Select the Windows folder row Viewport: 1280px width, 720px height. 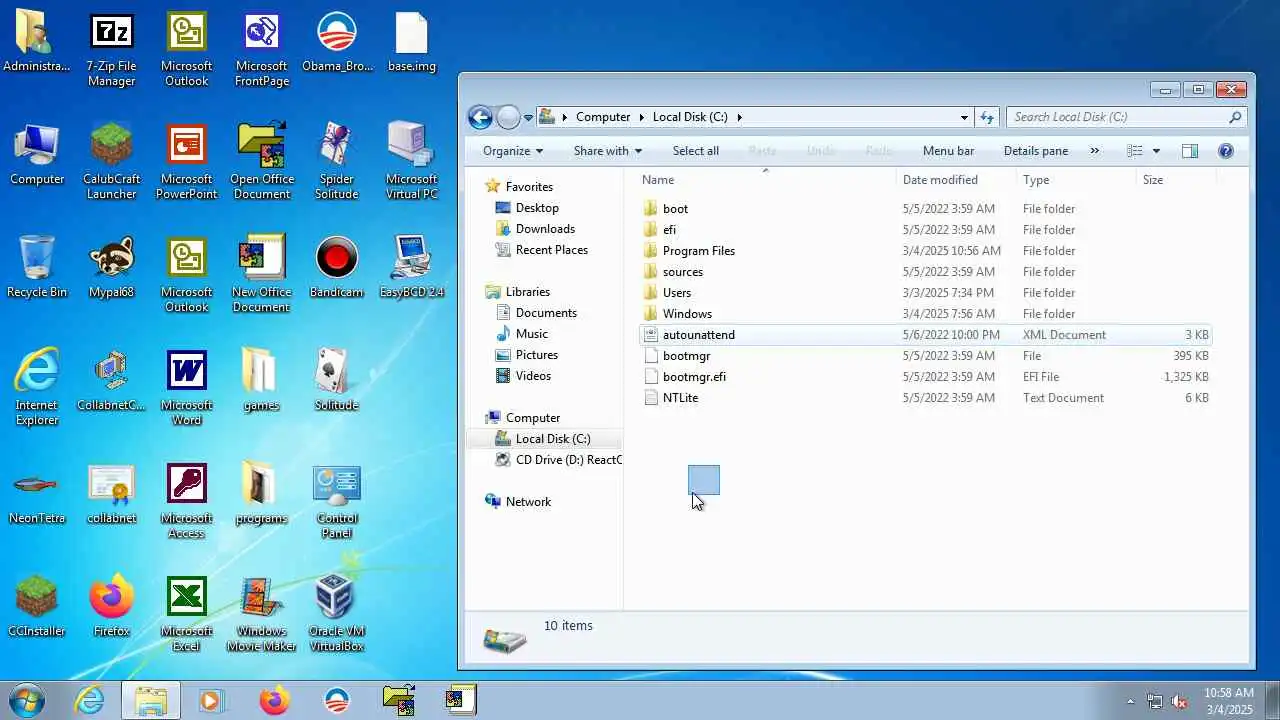coord(925,314)
